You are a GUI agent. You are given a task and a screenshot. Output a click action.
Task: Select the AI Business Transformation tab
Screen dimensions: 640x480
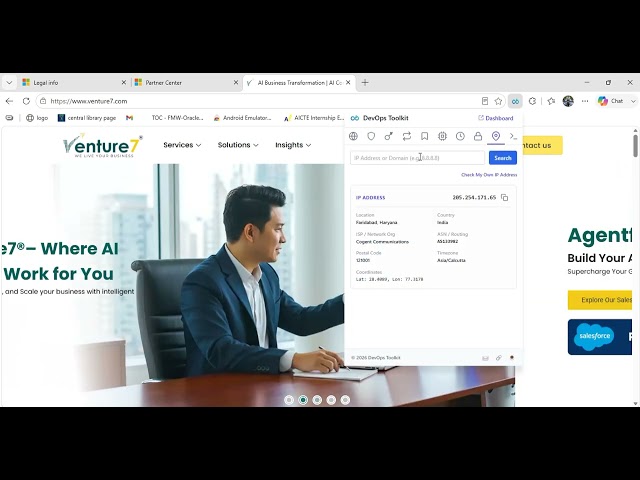click(x=299, y=82)
